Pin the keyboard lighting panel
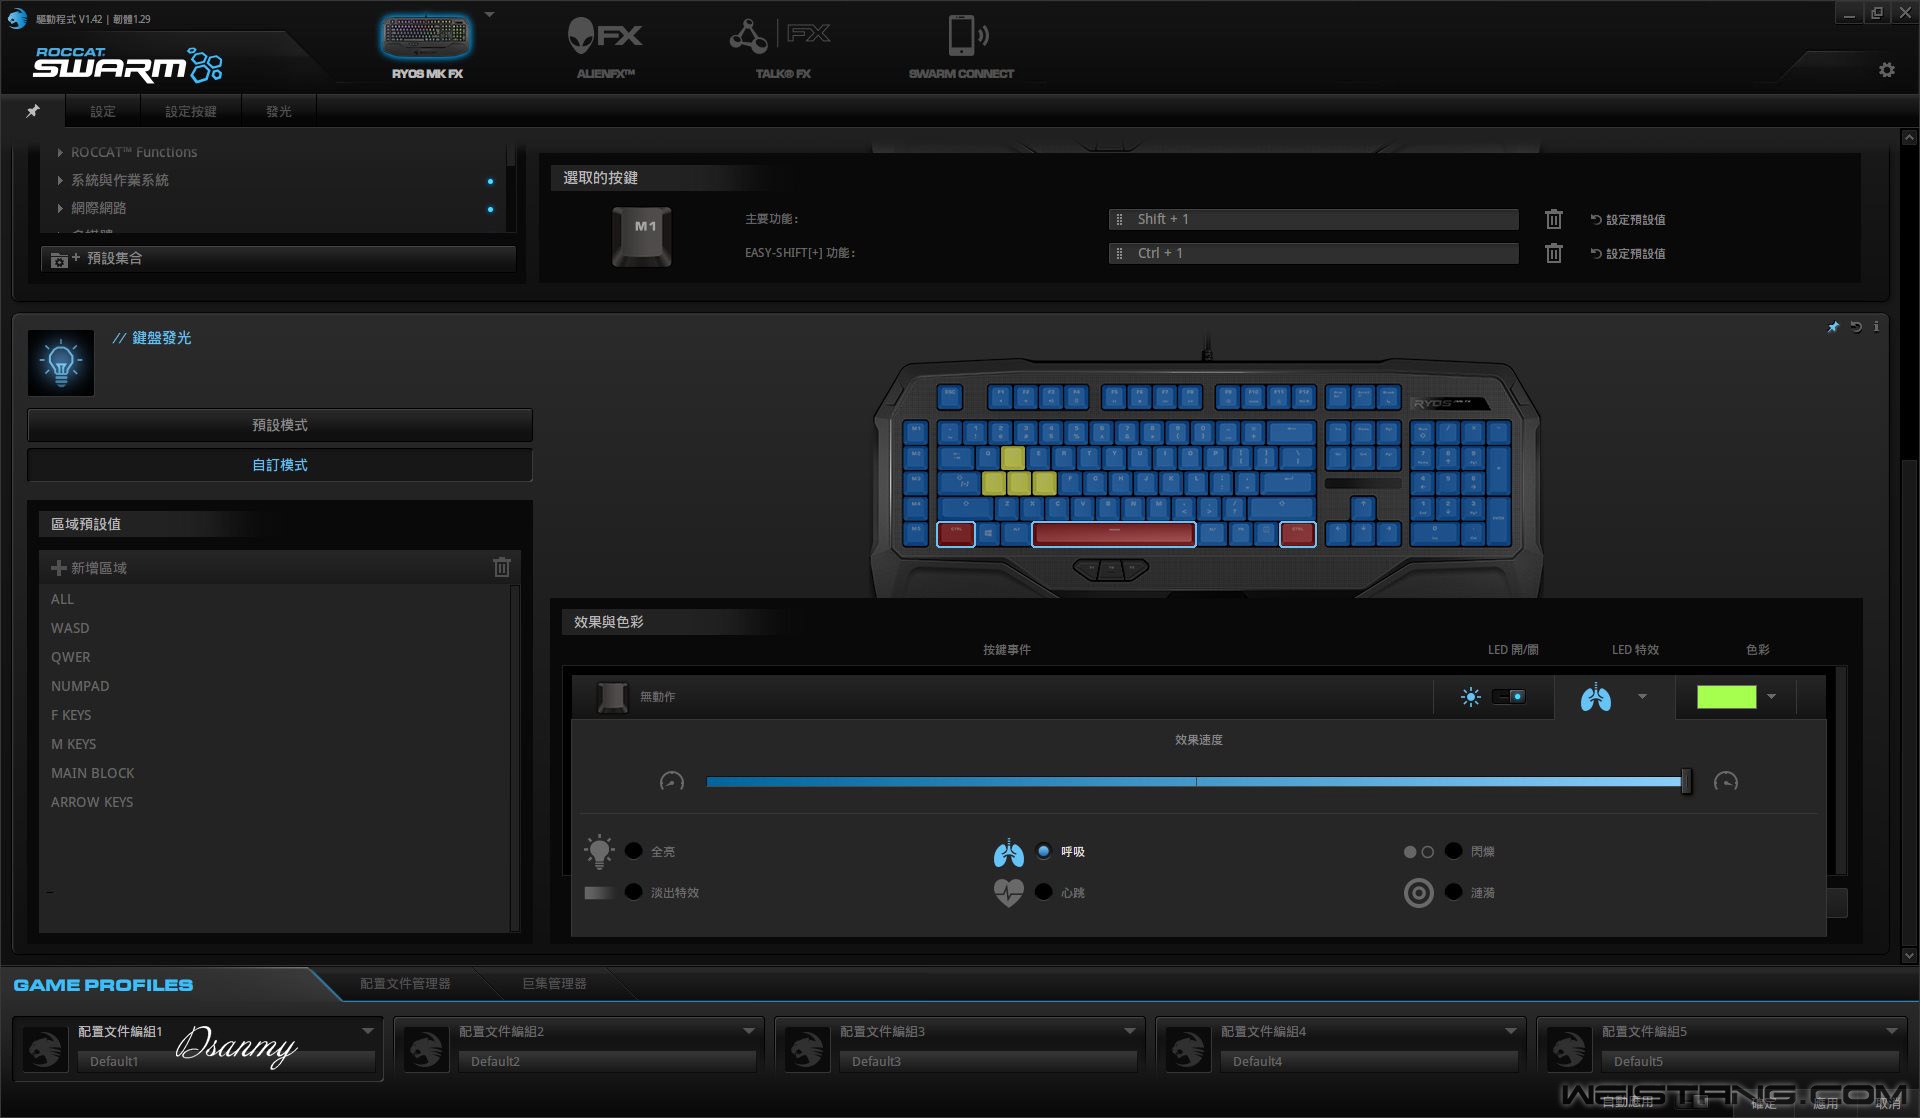The width and height of the screenshot is (1920, 1118). coord(1833,327)
